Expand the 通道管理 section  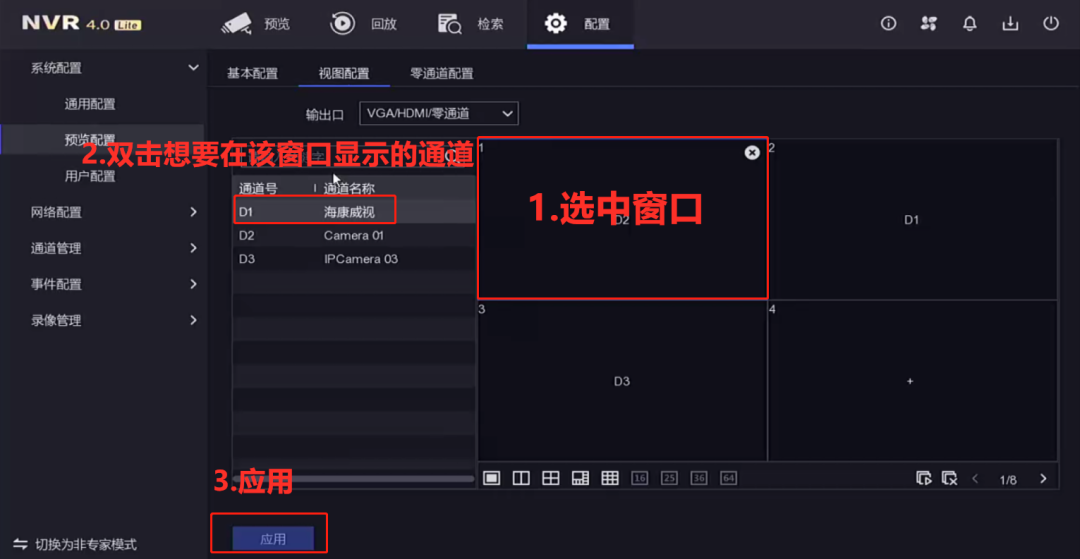tap(193, 248)
